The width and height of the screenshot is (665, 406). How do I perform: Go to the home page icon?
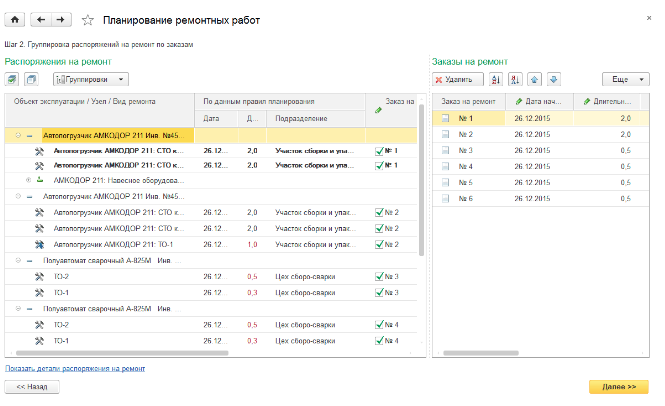[x=15, y=20]
